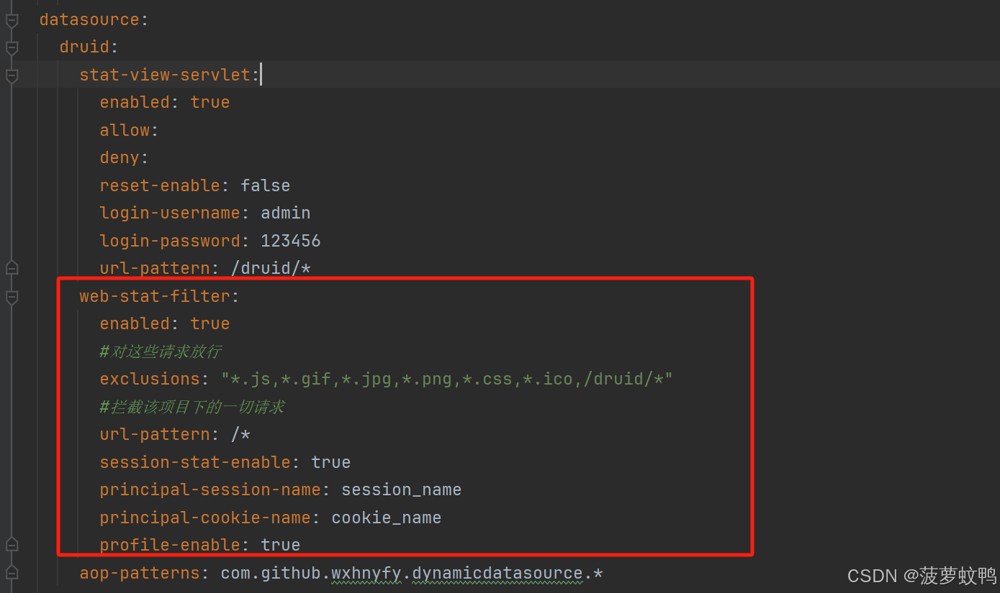Click 'true' value of stat-view-servlet enabled

210,102
